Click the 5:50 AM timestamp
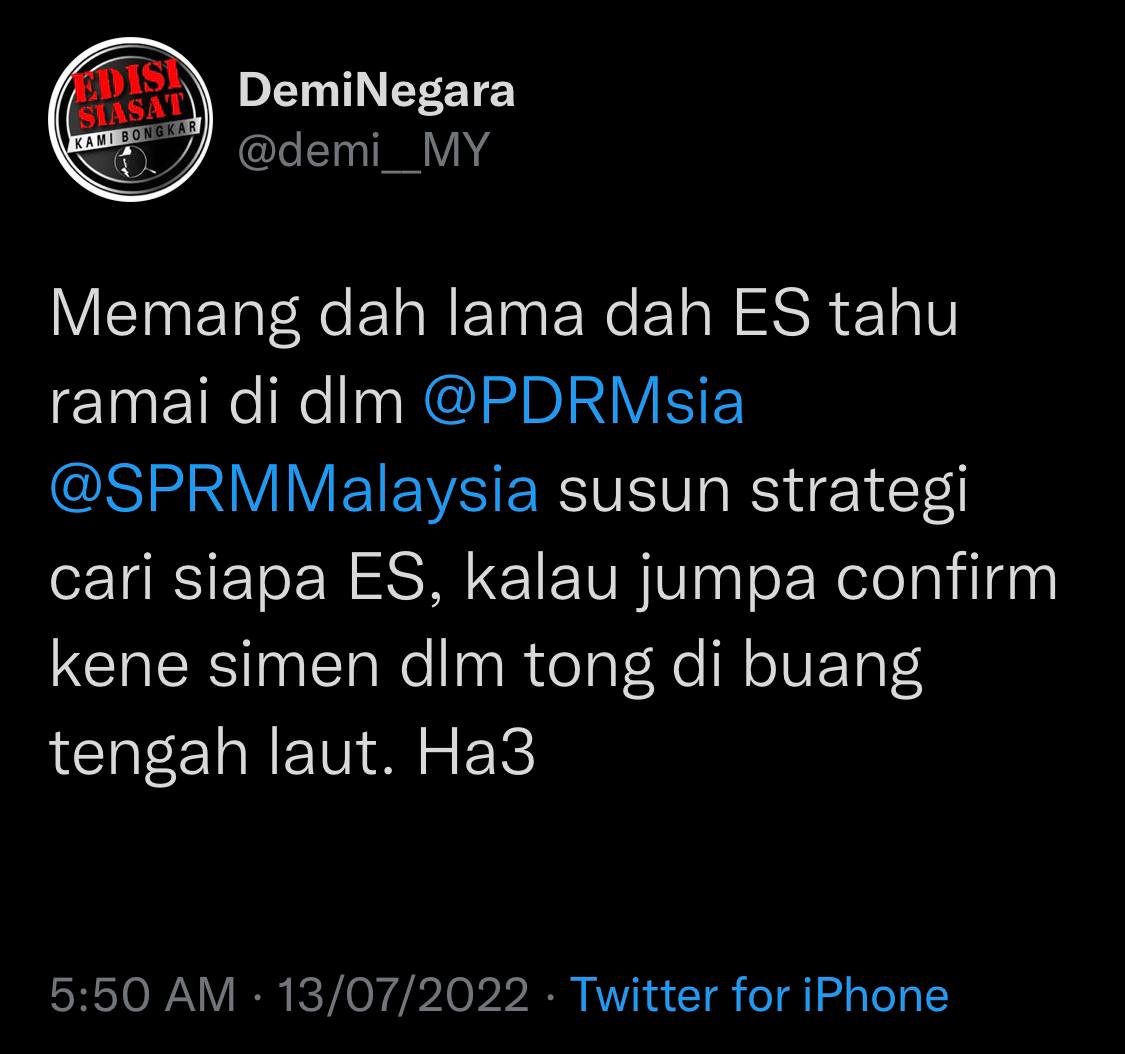Viewport: 1125px width, 1054px height. pos(143,995)
